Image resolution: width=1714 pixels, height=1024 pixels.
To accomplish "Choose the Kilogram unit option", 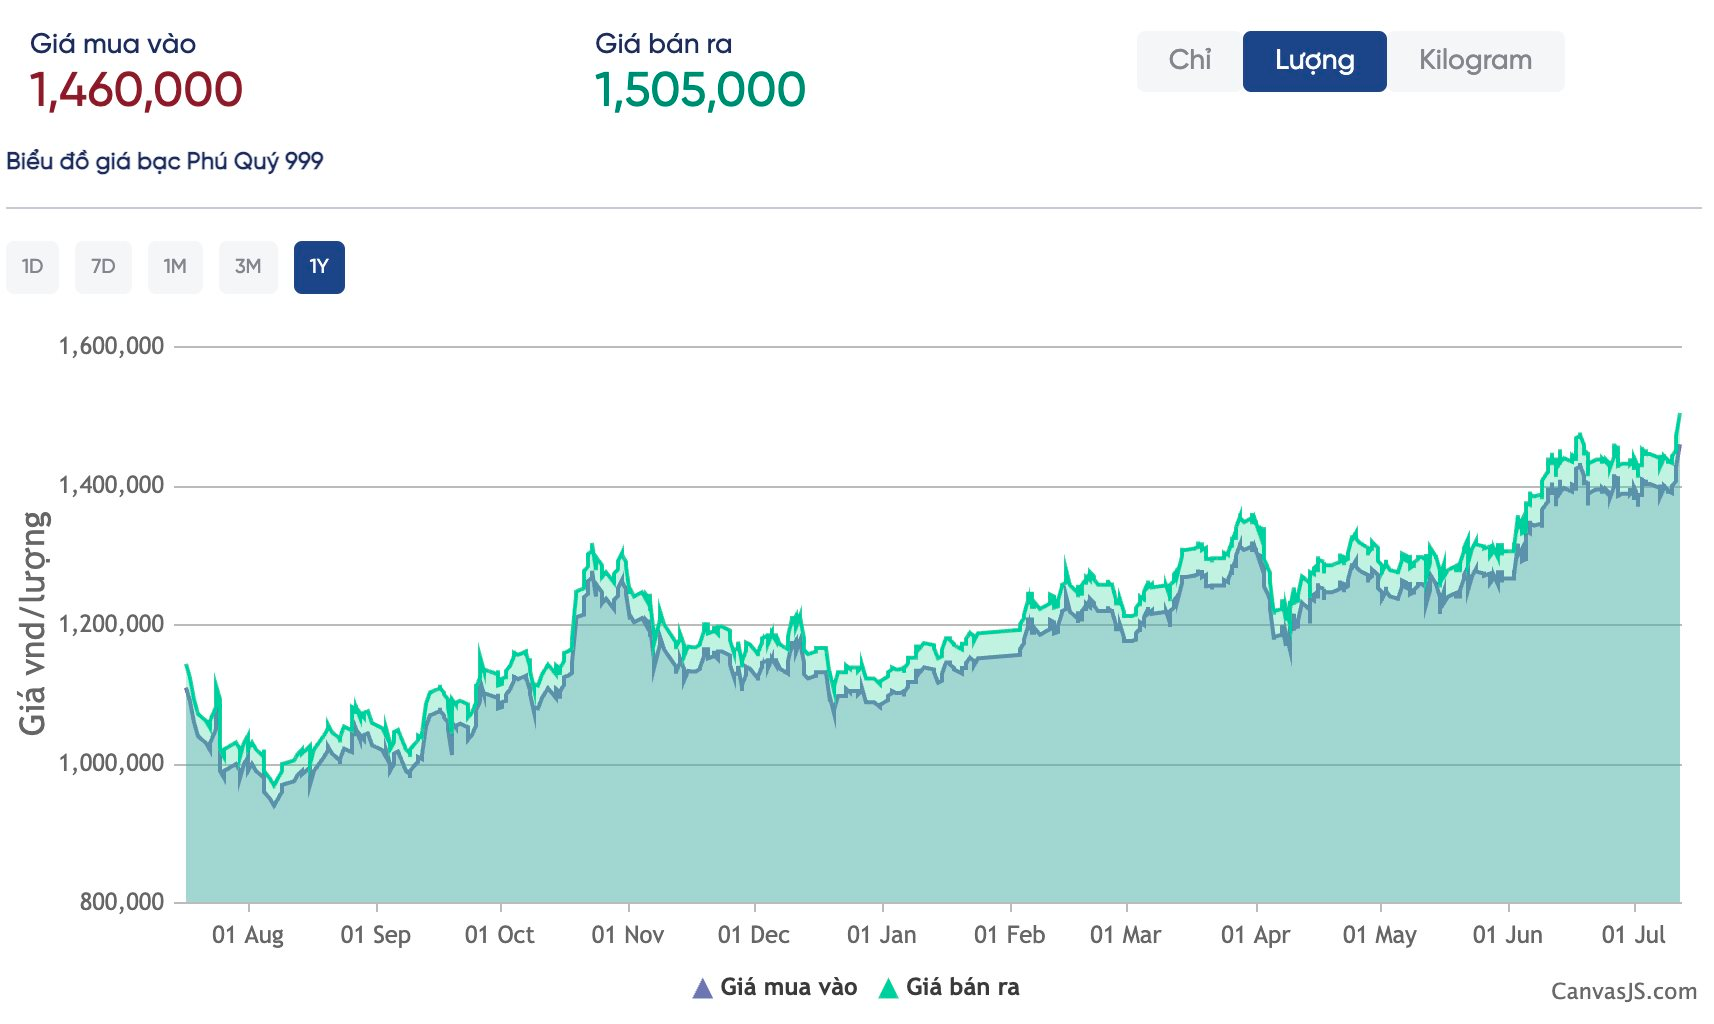I will (1474, 61).
